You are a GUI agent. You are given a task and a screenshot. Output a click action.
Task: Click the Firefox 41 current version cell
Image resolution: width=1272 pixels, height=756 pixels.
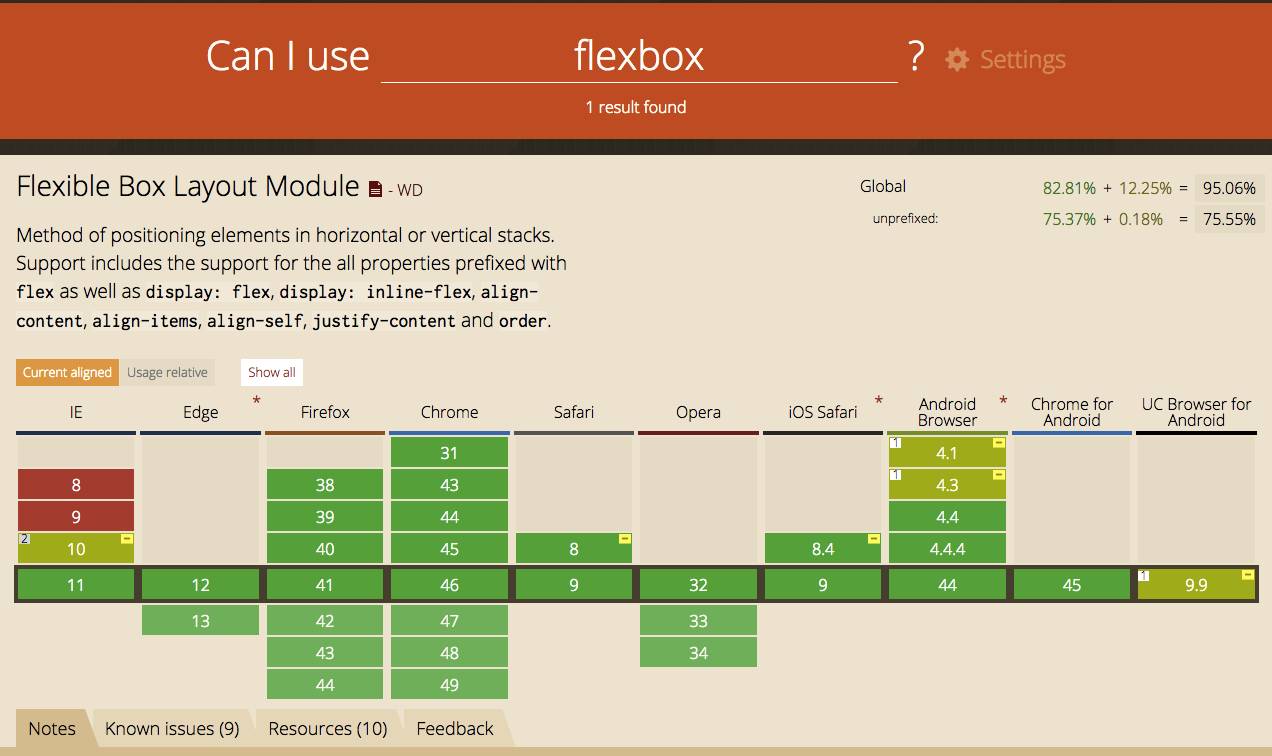click(x=325, y=585)
